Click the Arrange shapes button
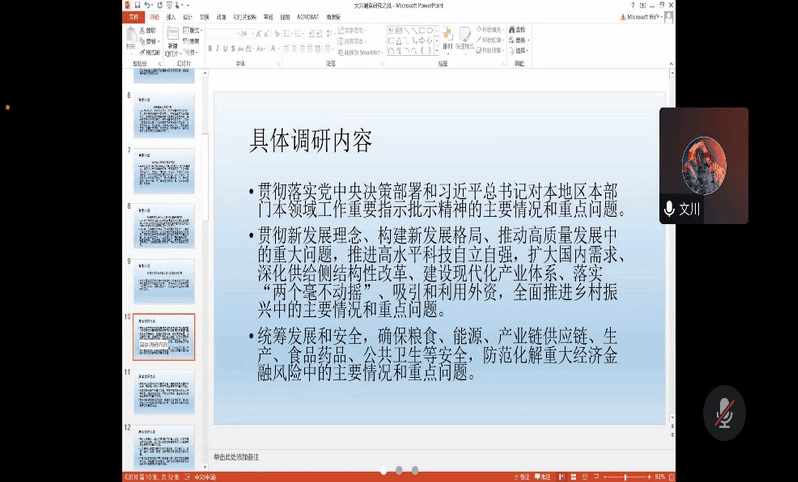 click(x=447, y=40)
